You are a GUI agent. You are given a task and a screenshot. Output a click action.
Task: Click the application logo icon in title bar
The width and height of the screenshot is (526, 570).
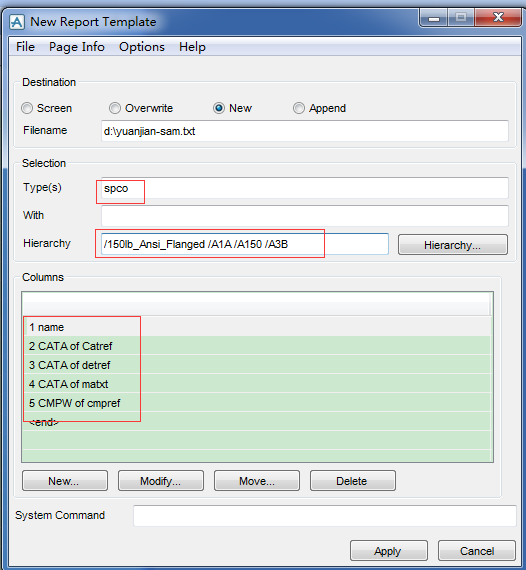point(17,22)
